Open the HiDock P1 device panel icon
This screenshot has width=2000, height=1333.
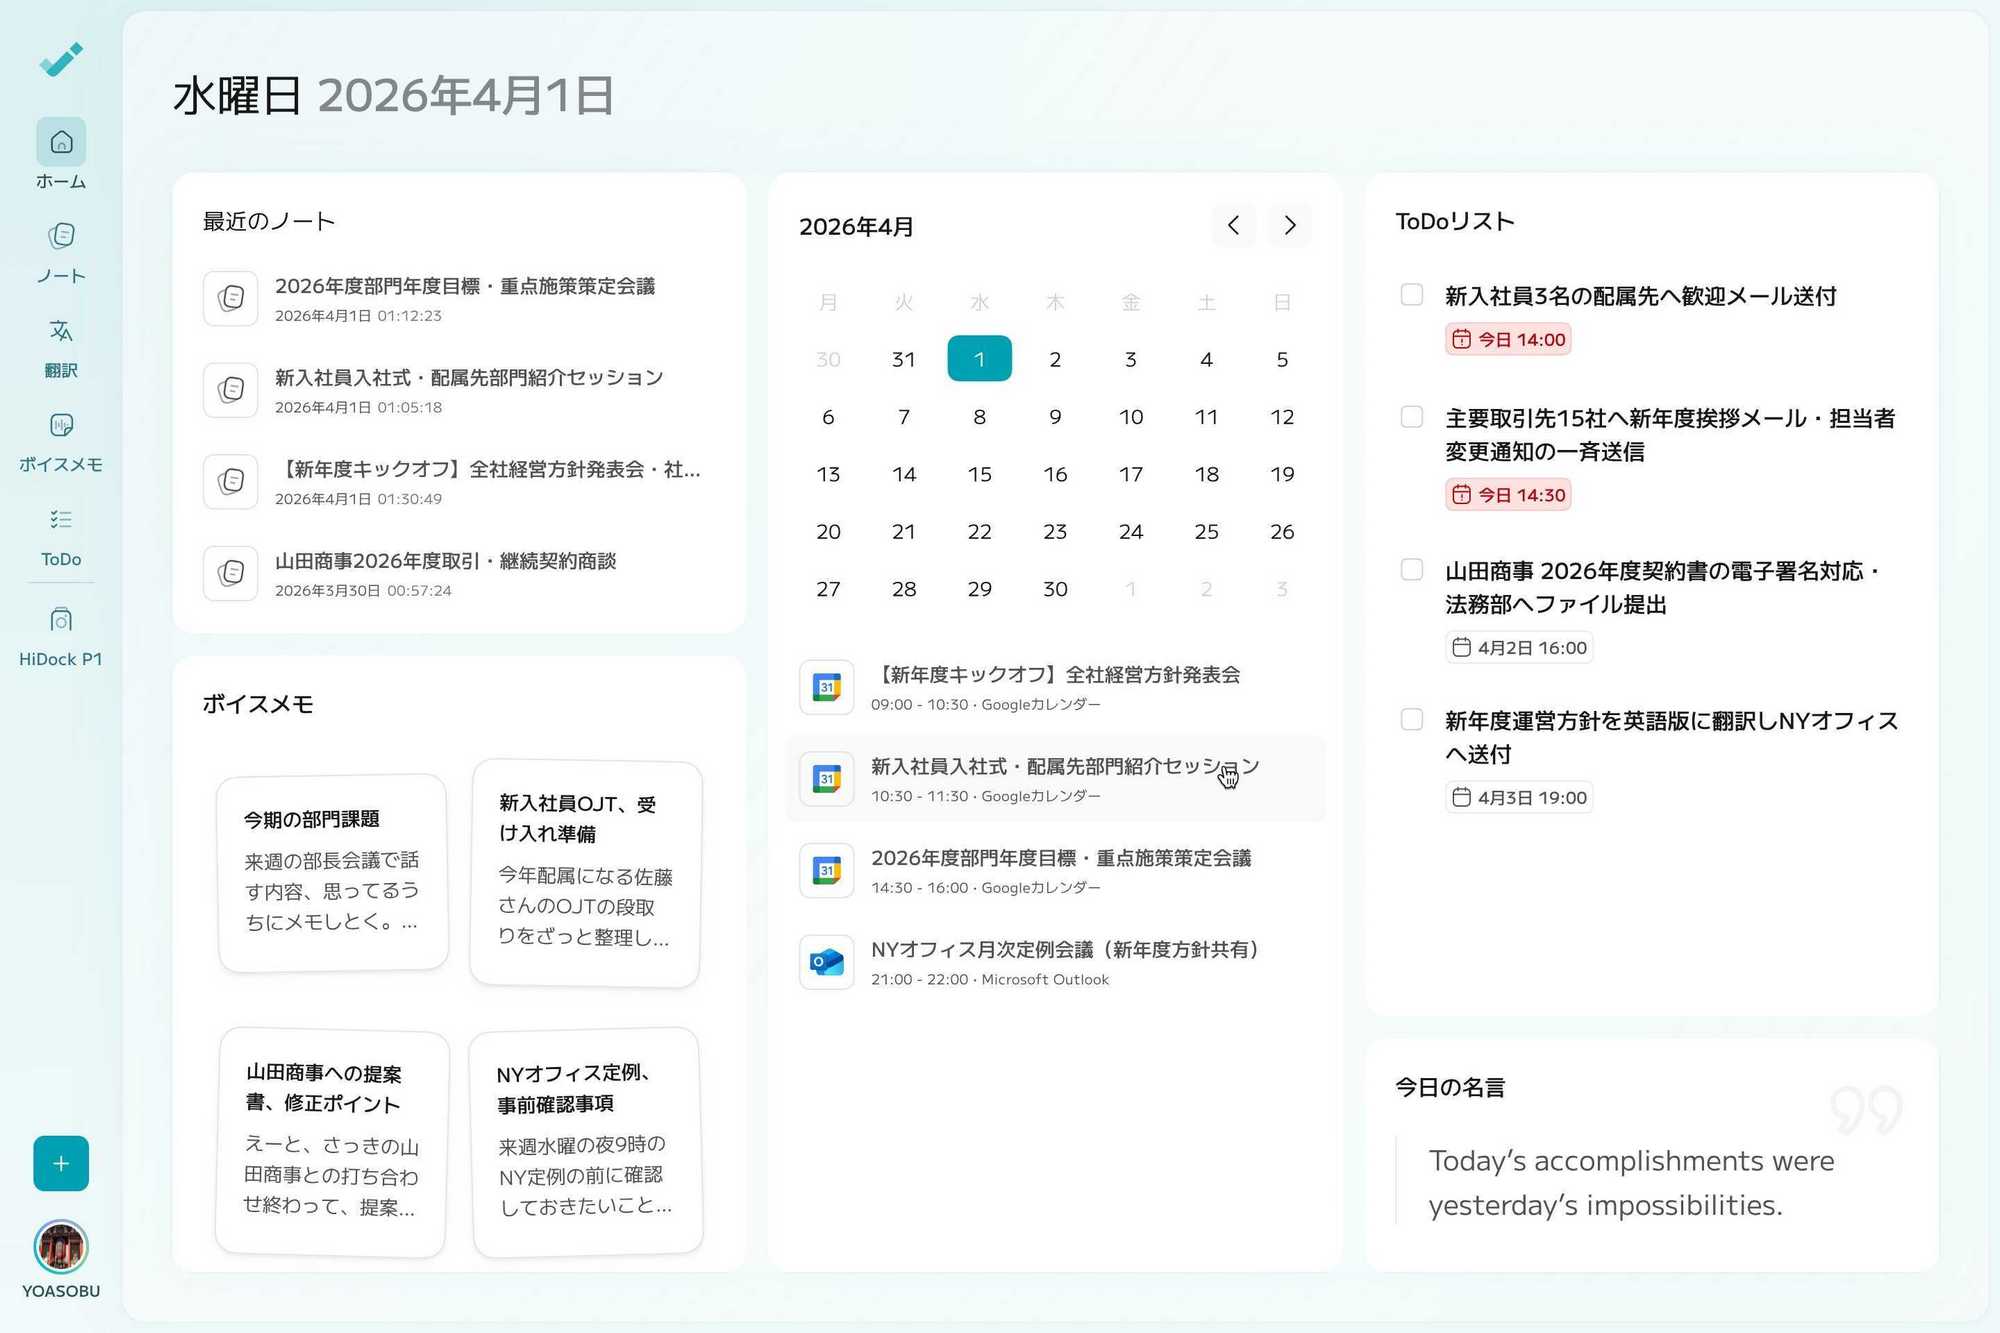[x=60, y=619]
